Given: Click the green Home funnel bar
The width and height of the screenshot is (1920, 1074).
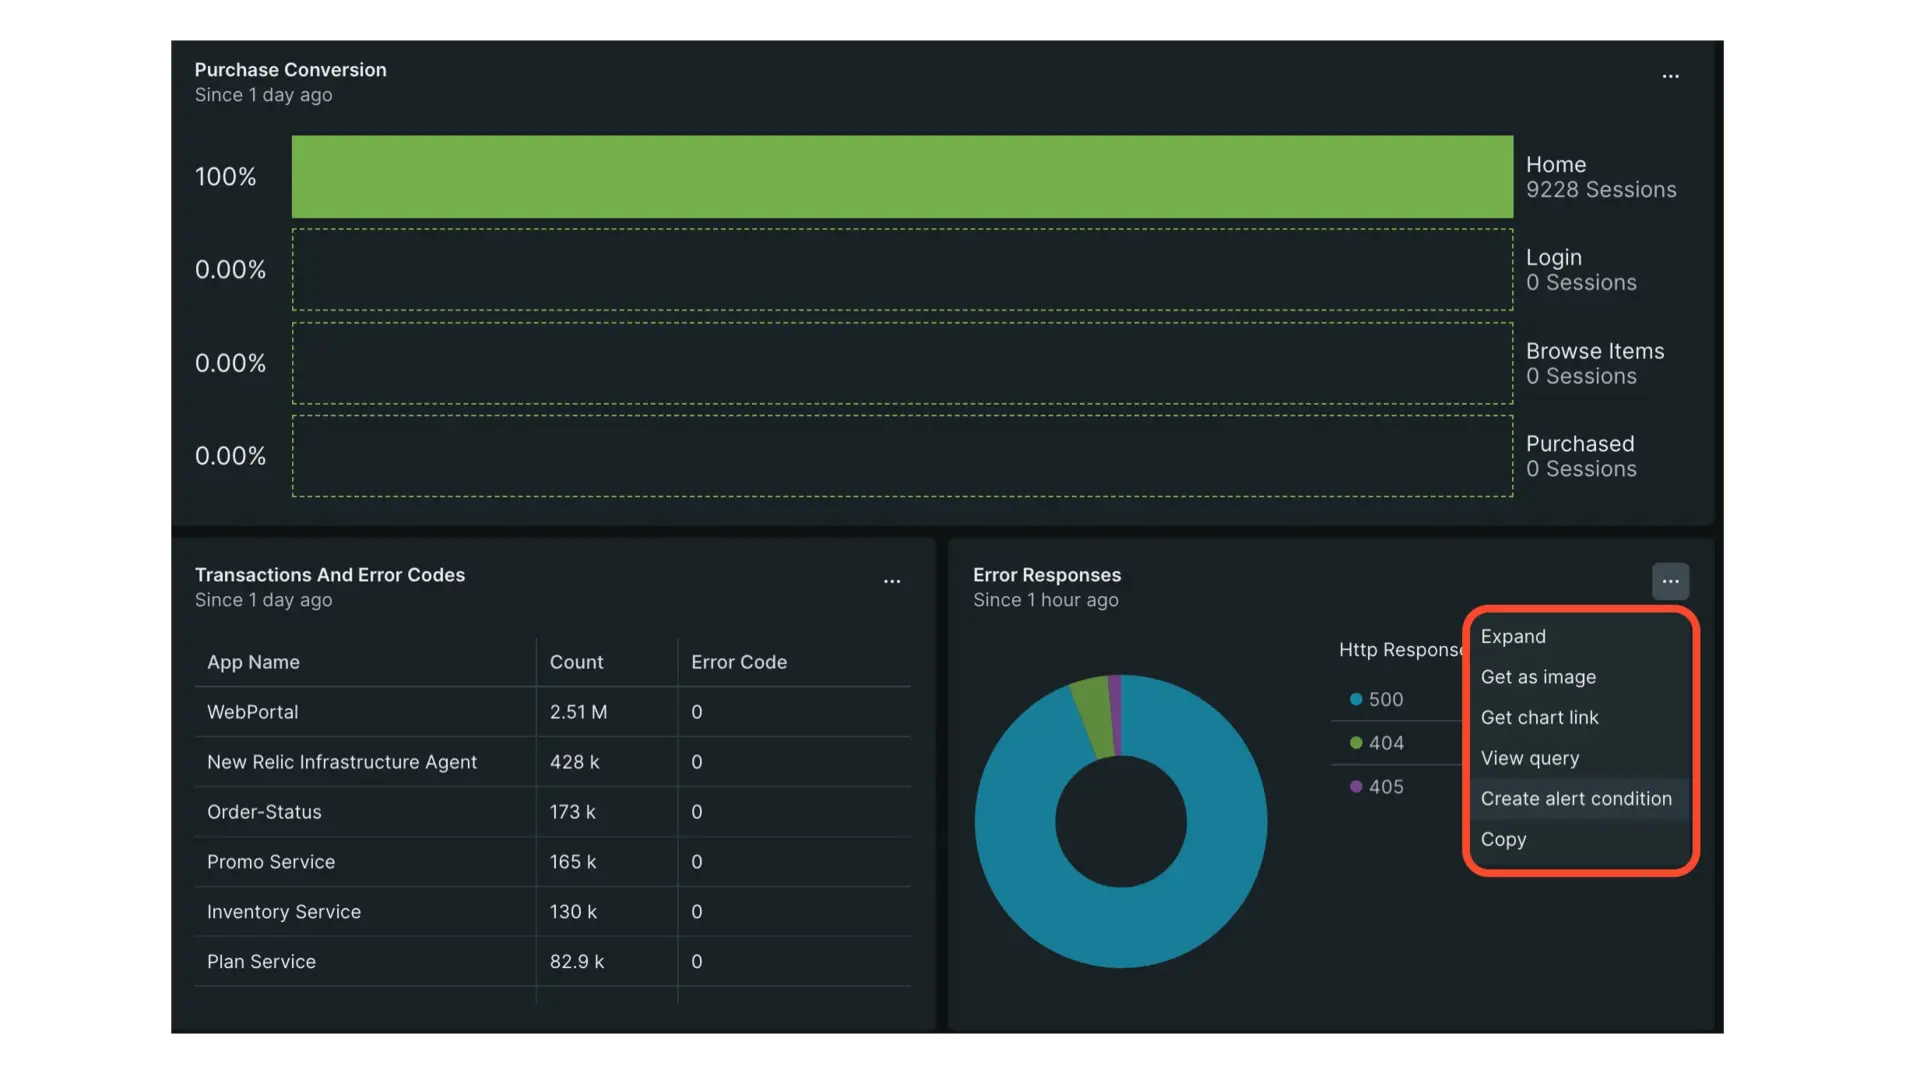Looking at the screenshot, I should tap(900, 176).
